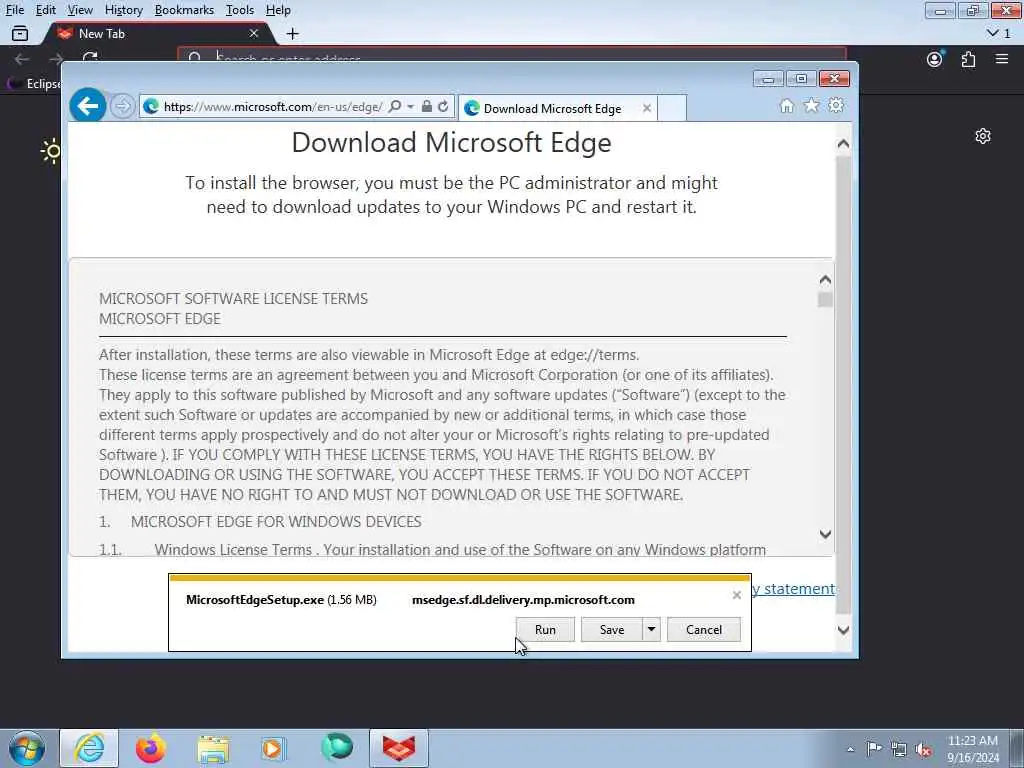The height and width of the screenshot is (768, 1024).
Task: Launch Firefox from the taskbar
Action: pos(151,748)
